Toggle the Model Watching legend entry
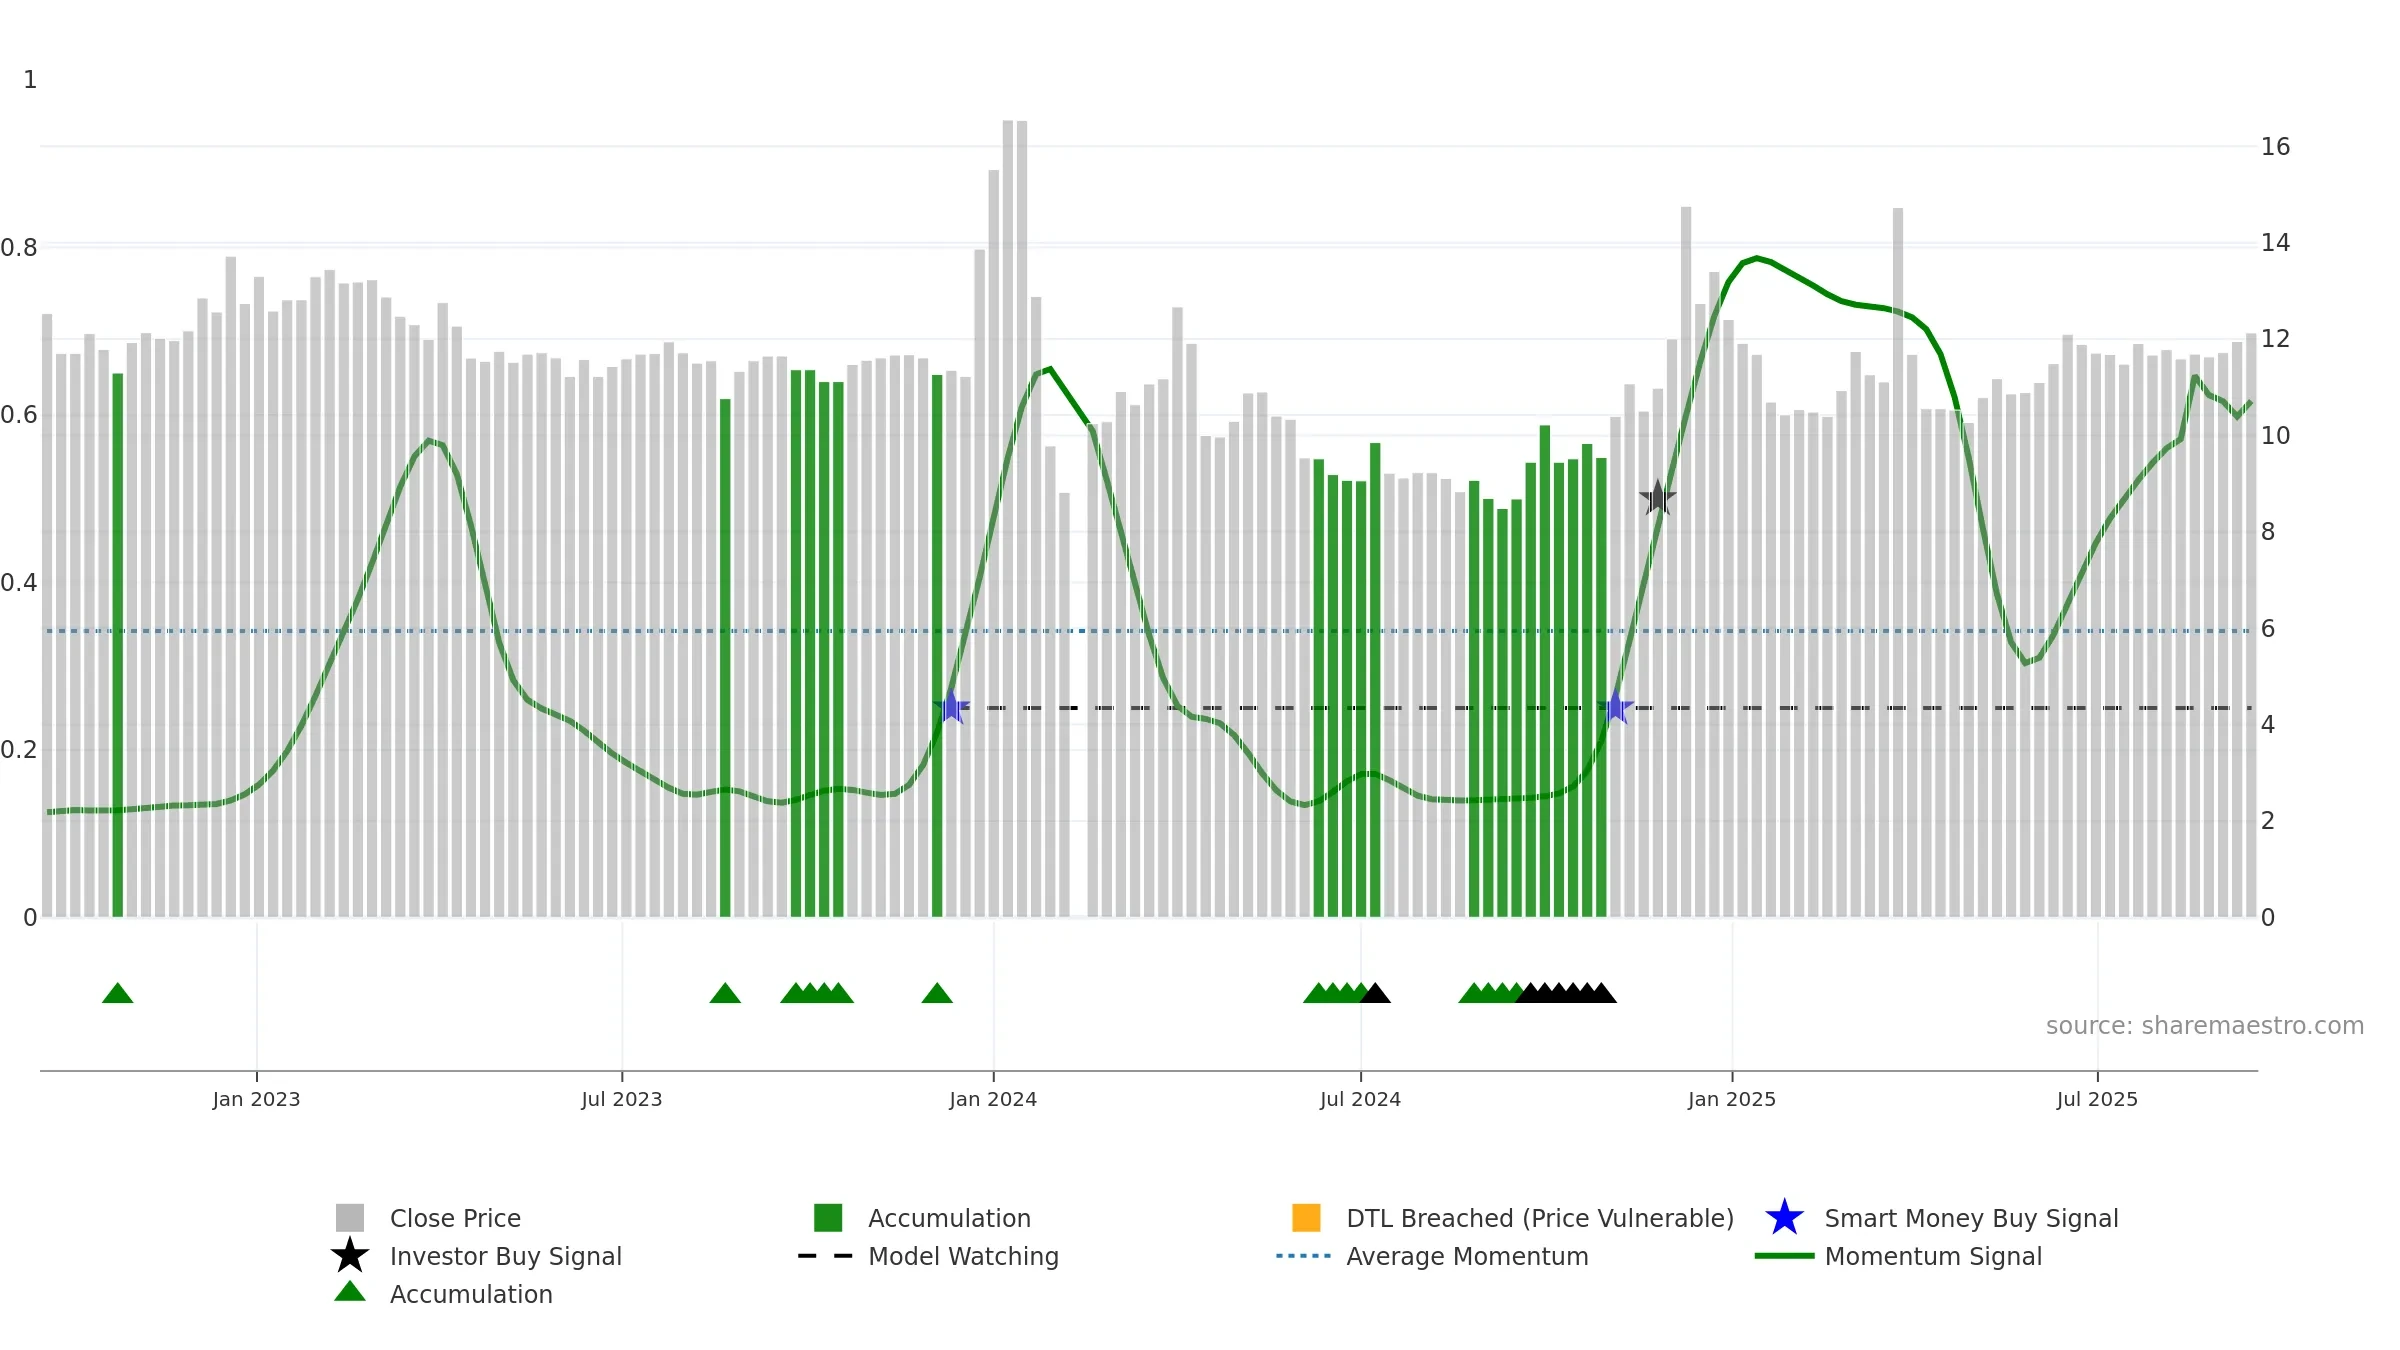Image resolution: width=2400 pixels, height=1350 pixels. [x=928, y=1256]
